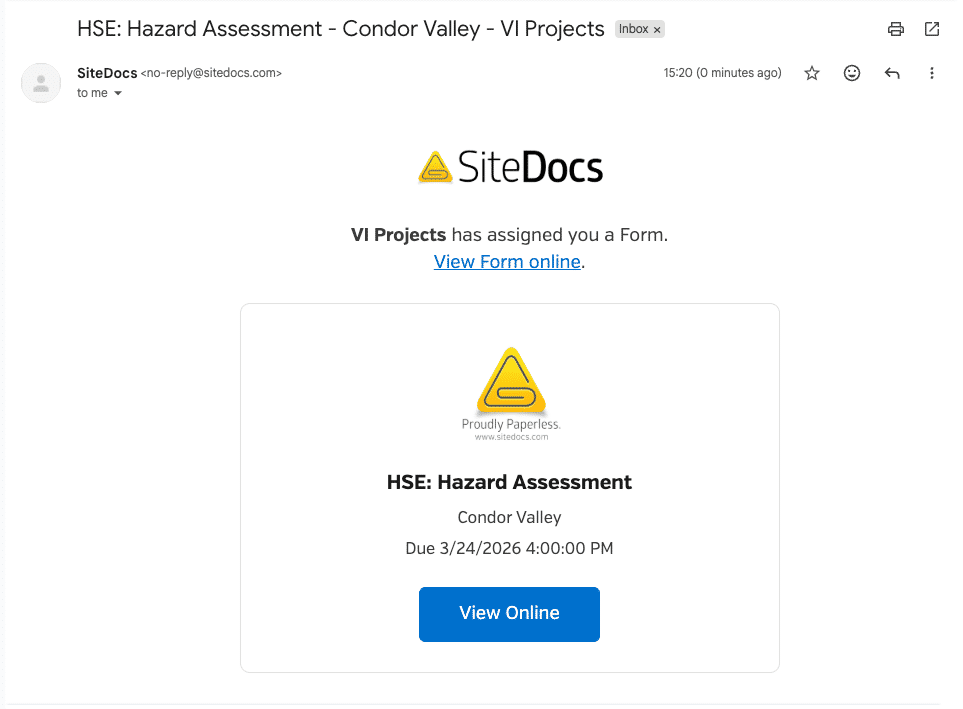Image resolution: width=963 pixels, height=709 pixels.
Task: Click the no-reply@sitedocs.com sender address
Action: click(211, 73)
